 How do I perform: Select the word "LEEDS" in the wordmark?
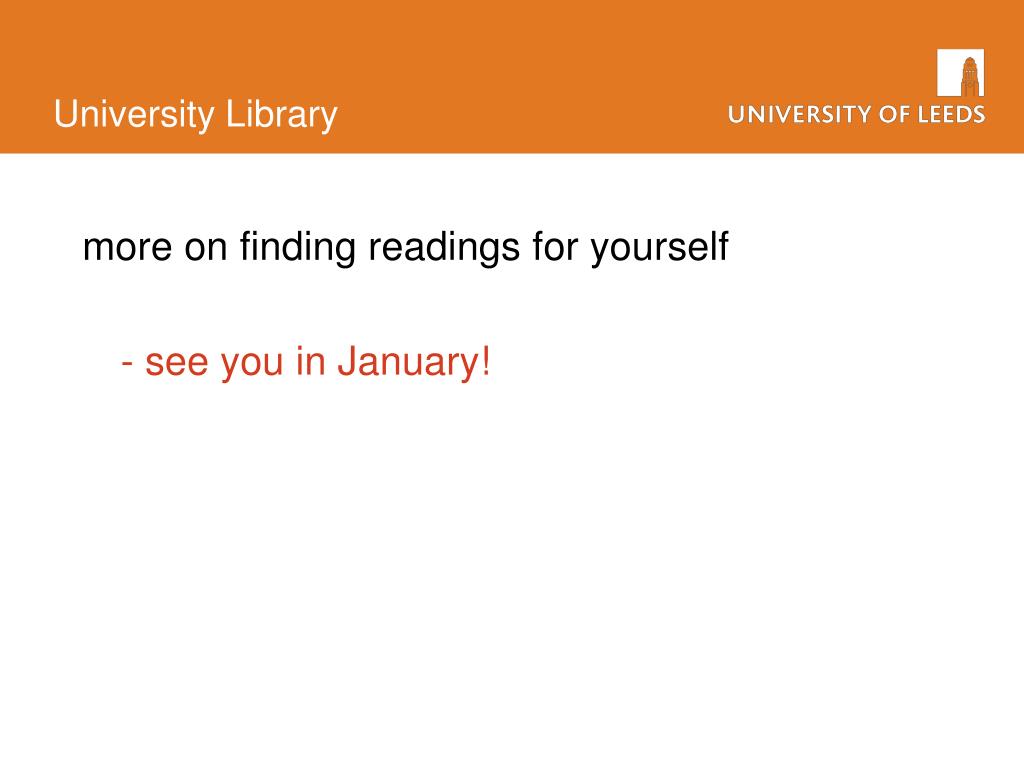pyautogui.click(x=952, y=114)
